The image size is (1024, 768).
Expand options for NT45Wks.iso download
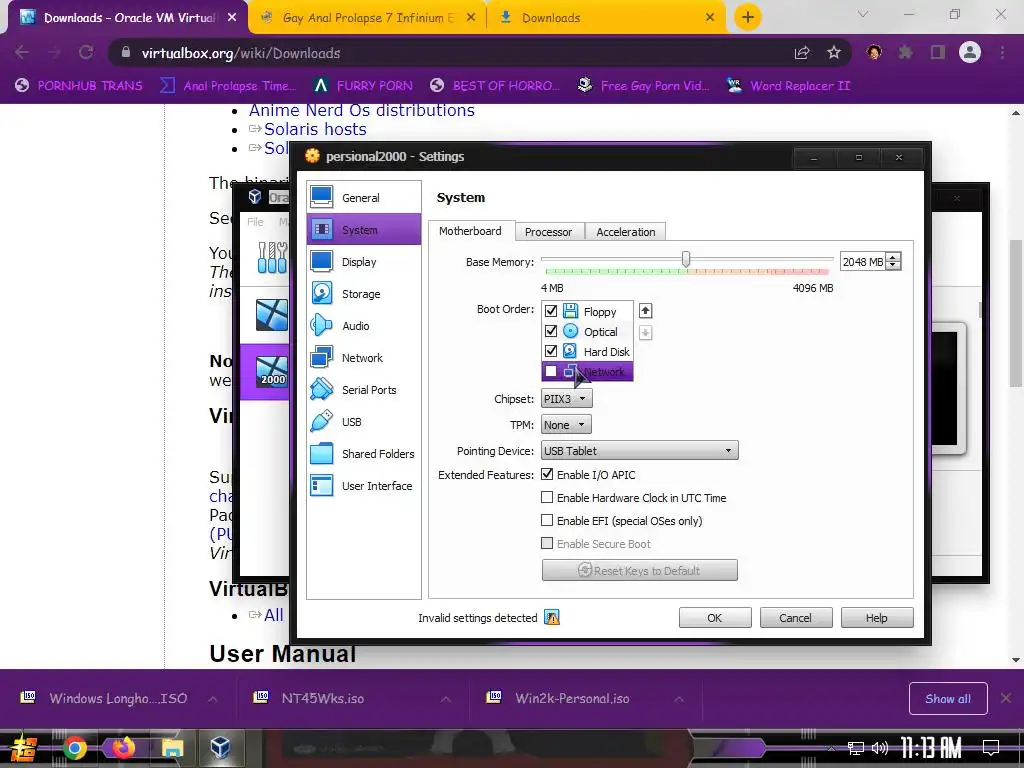446,699
